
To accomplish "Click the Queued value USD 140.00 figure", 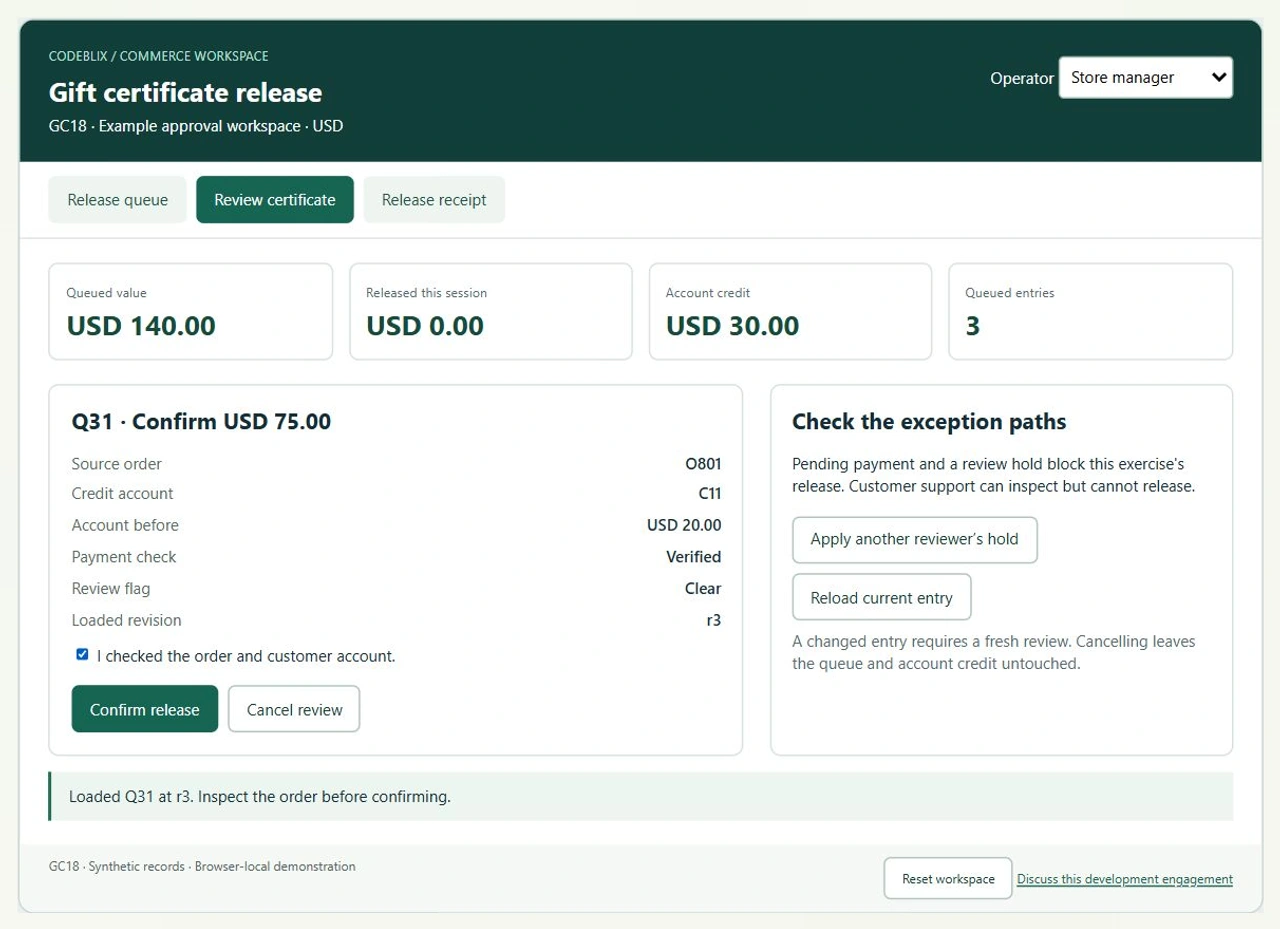I will [141, 326].
